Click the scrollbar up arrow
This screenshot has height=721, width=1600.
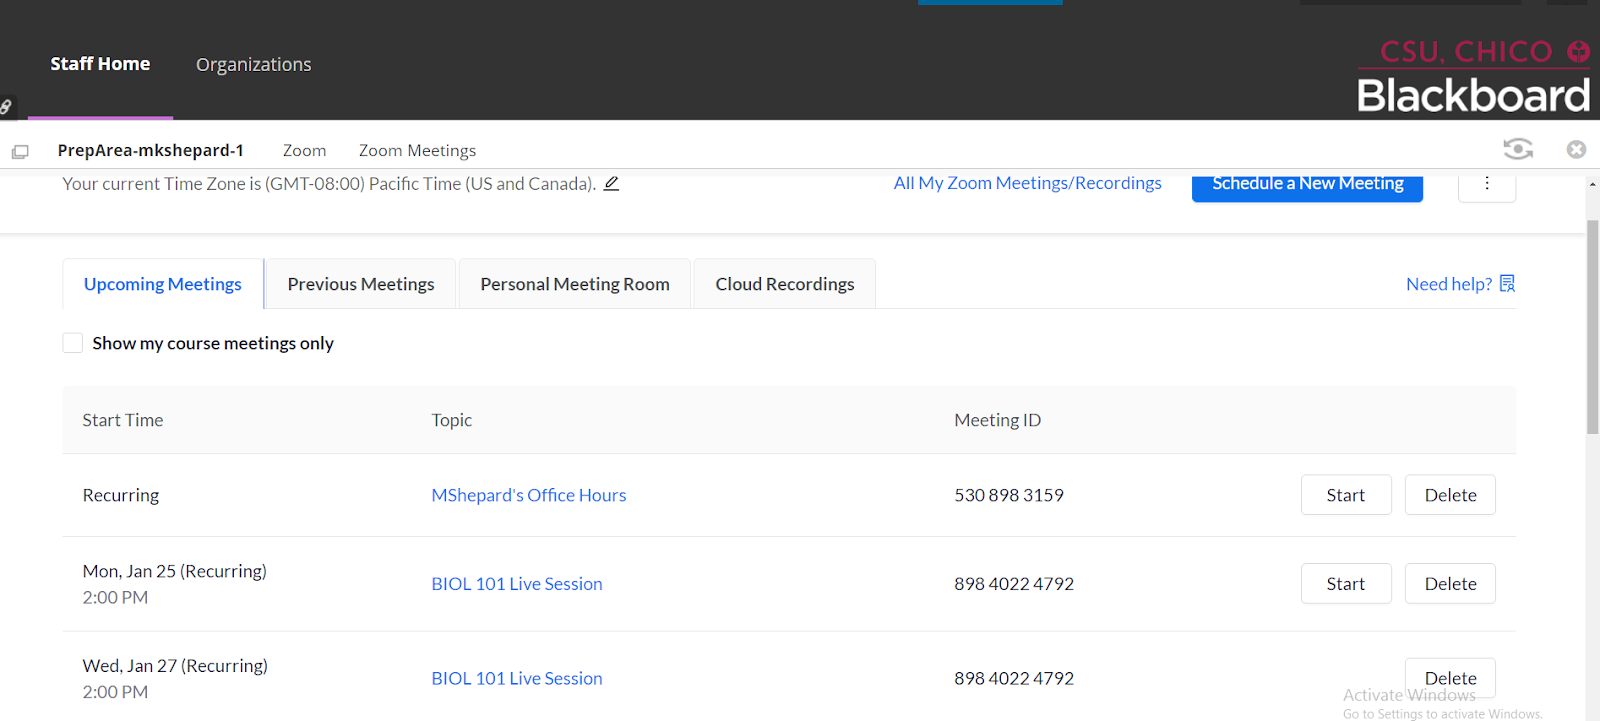click(1592, 184)
